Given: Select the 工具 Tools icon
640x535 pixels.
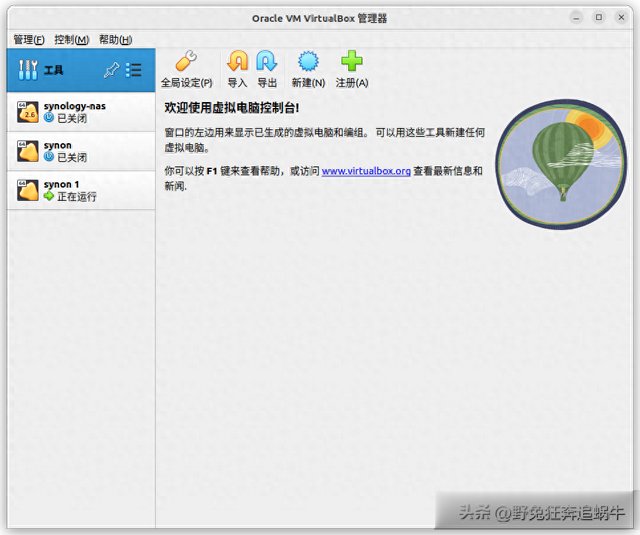Looking at the screenshot, I should point(28,70).
